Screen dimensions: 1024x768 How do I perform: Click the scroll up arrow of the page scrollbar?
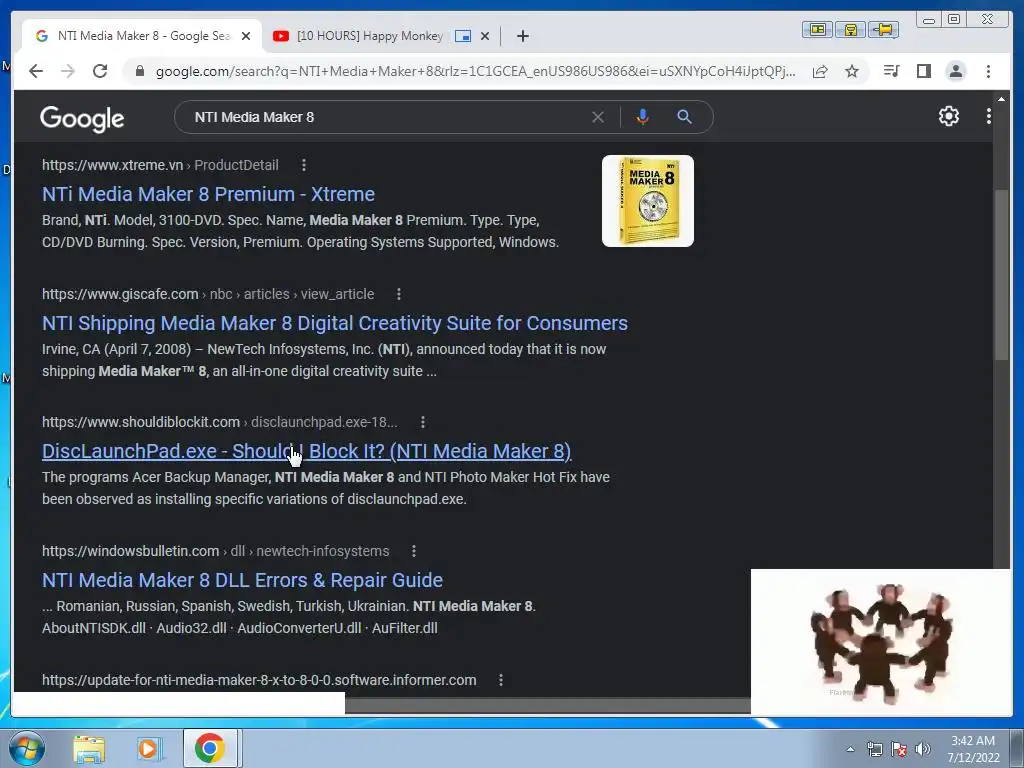(x=1000, y=99)
